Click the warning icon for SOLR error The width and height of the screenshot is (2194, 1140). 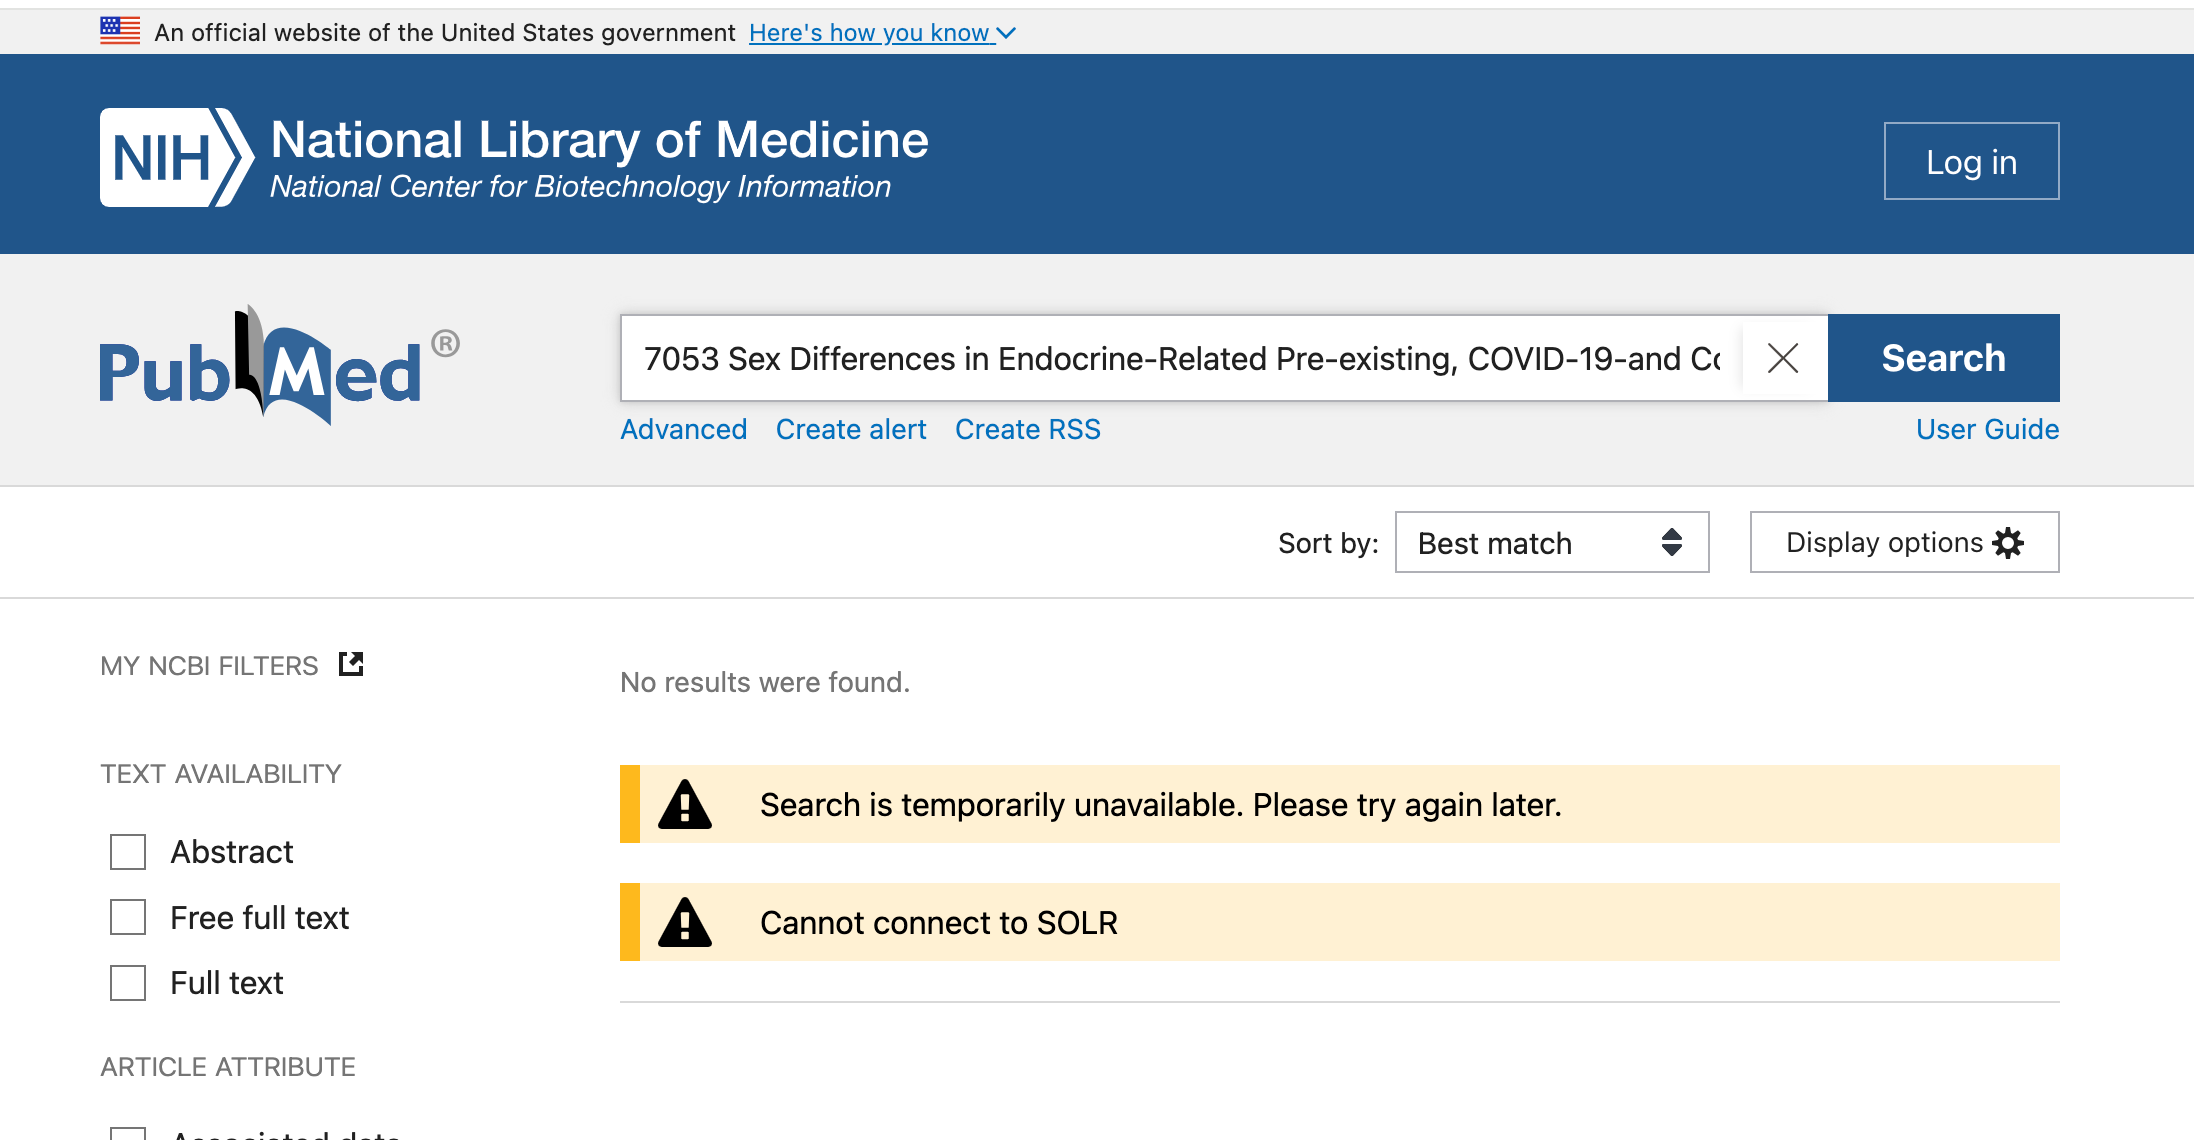tap(685, 921)
